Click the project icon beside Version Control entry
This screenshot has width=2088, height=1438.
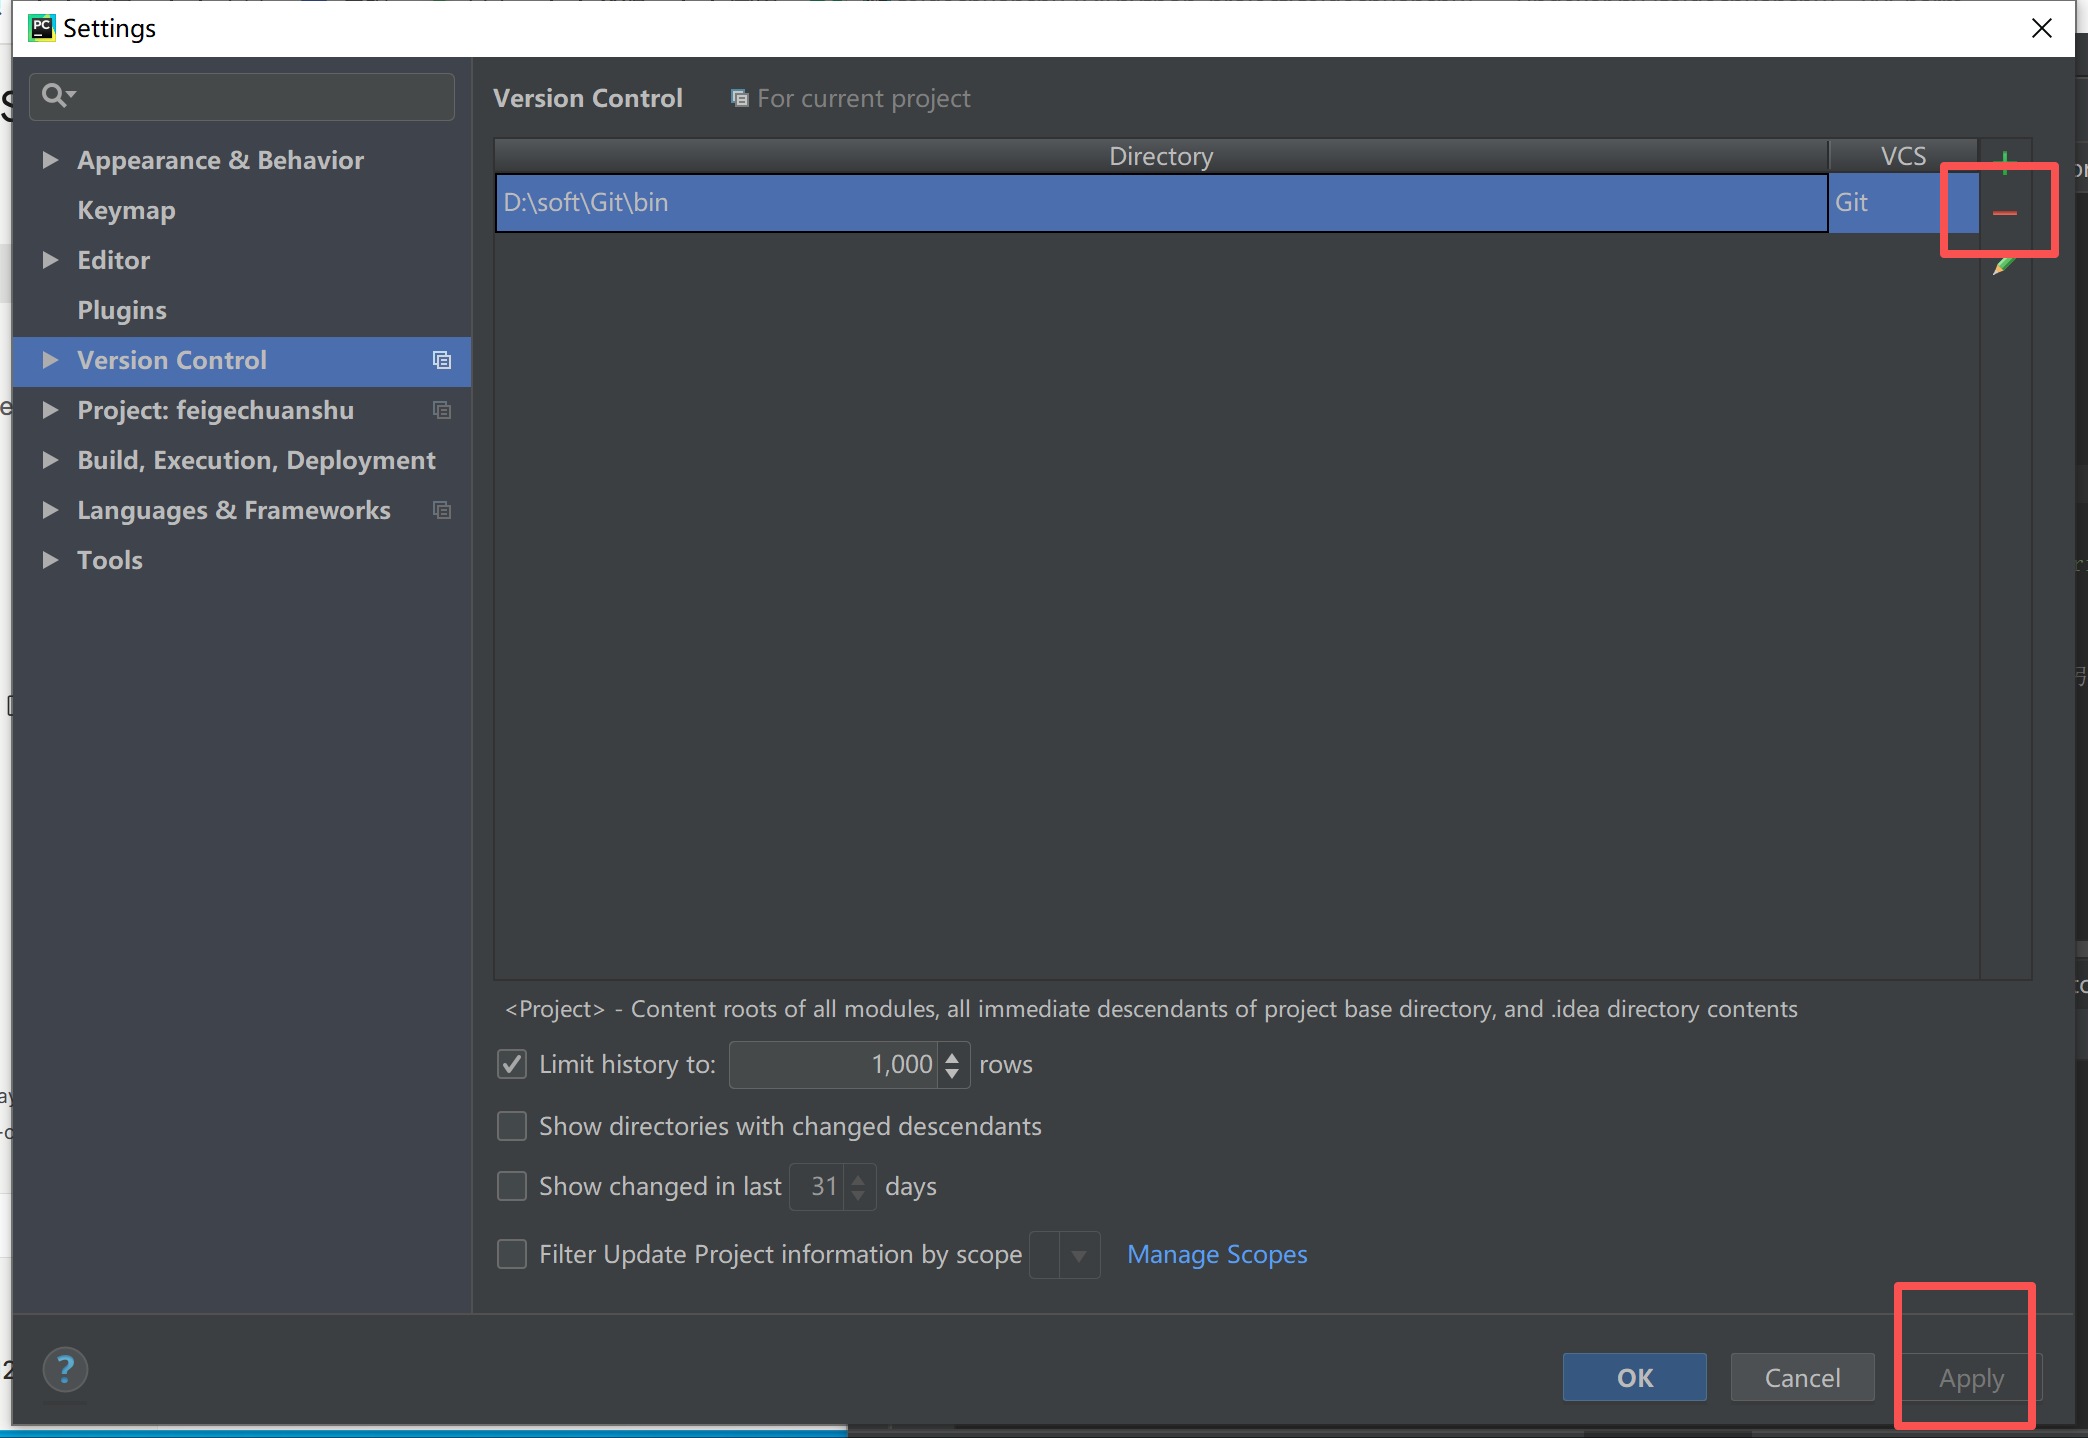click(x=441, y=360)
